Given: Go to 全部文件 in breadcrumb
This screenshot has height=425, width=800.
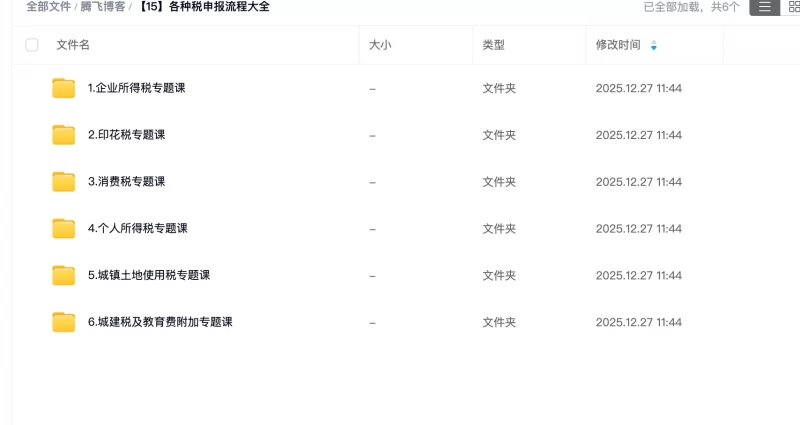Looking at the screenshot, I should tap(47, 7).
